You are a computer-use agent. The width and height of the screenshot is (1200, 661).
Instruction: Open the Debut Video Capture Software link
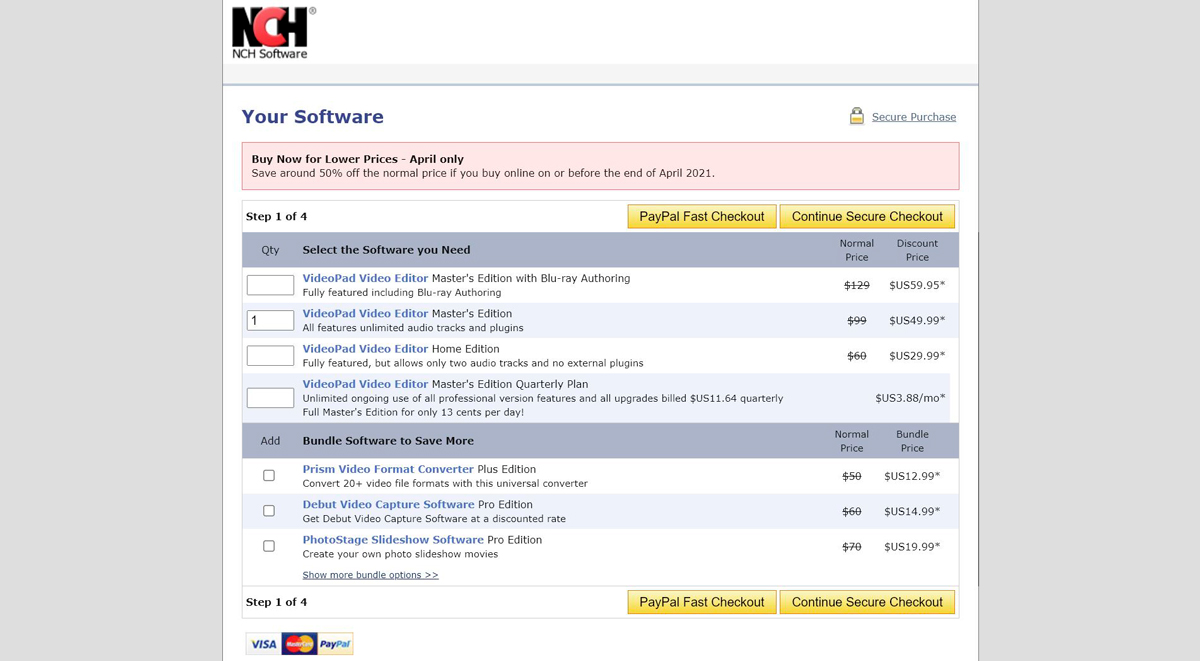[389, 504]
